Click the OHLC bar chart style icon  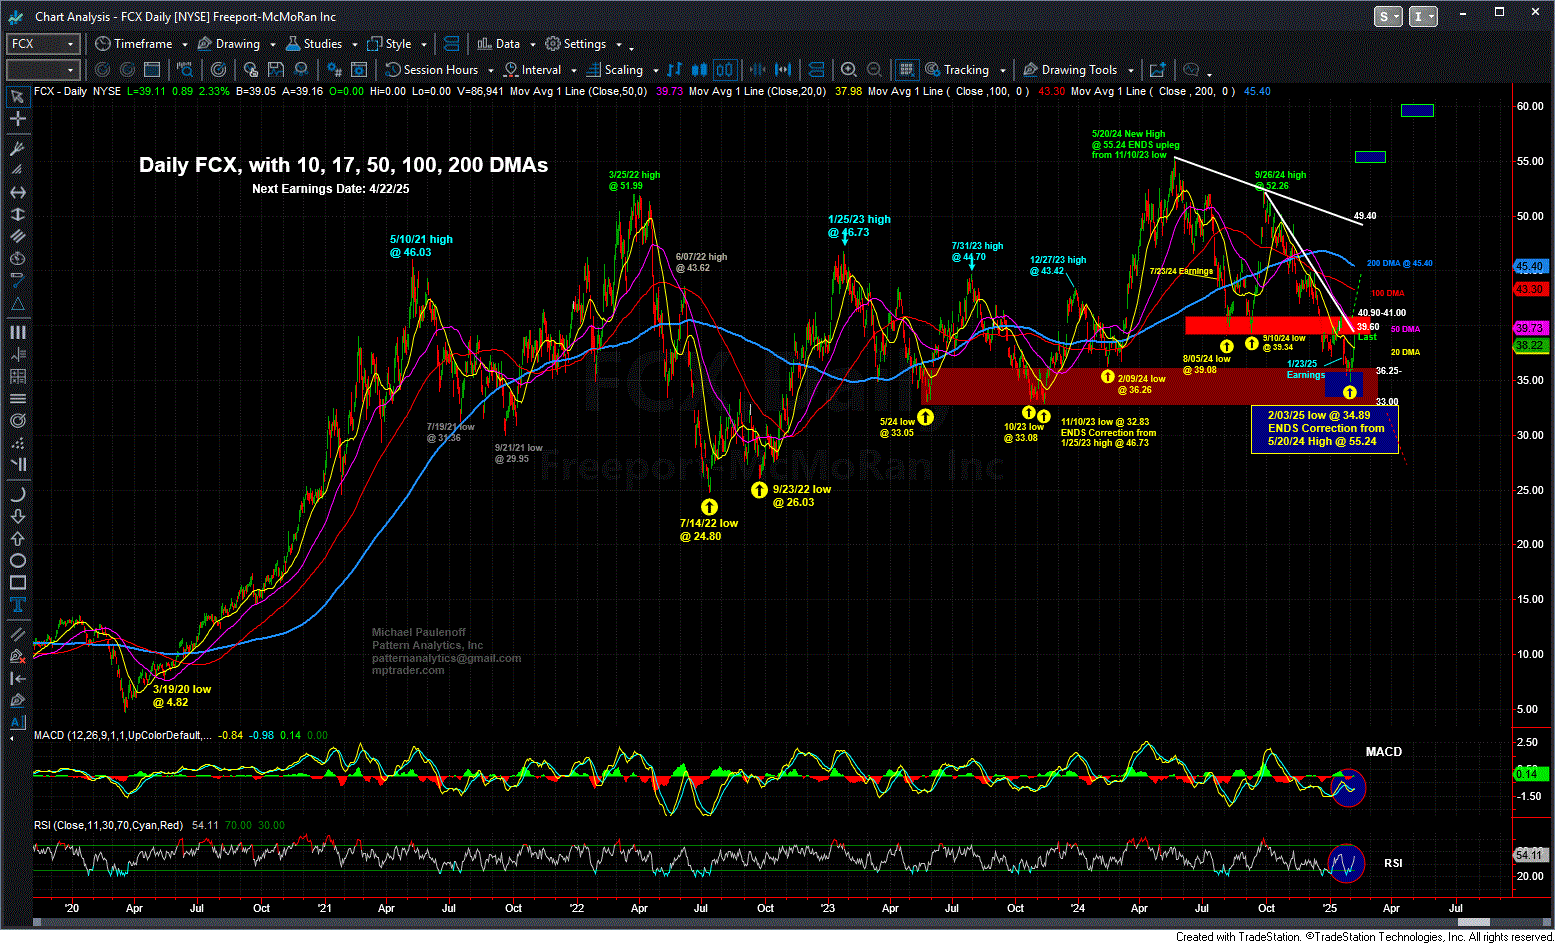(675, 70)
